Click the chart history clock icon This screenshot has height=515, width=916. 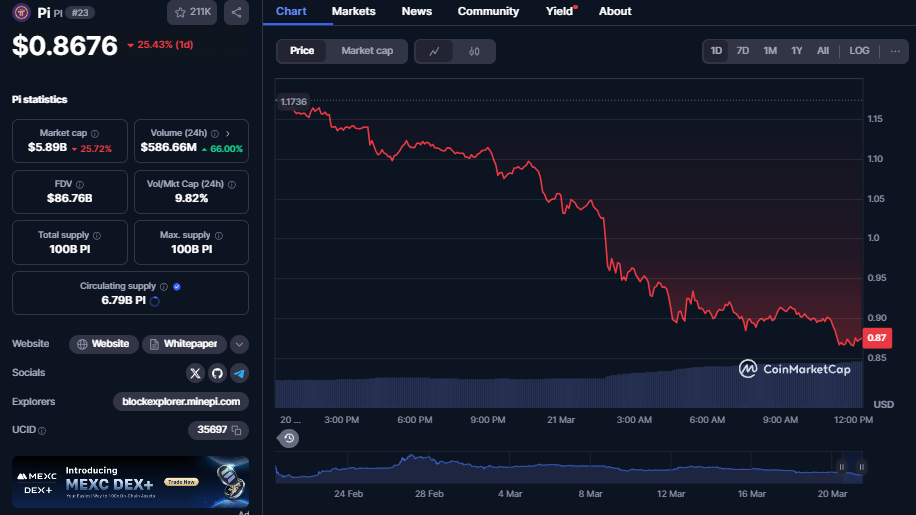coord(289,439)
